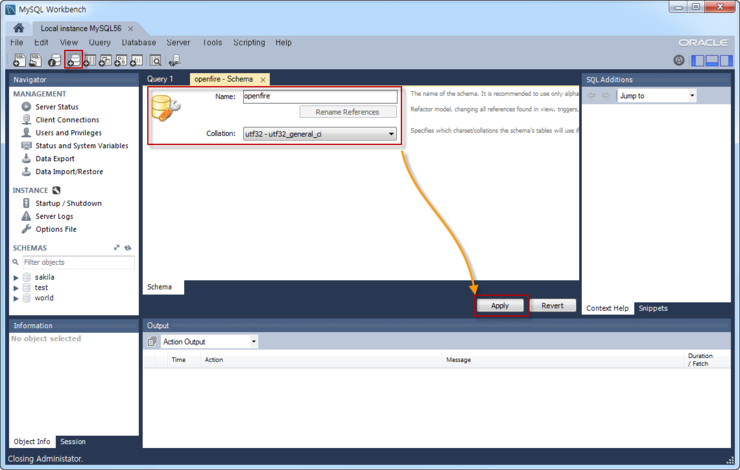Open the Jump to dropdown
Image resolution: width=740 pixels, height=470 pixels.
click(656, 96)
